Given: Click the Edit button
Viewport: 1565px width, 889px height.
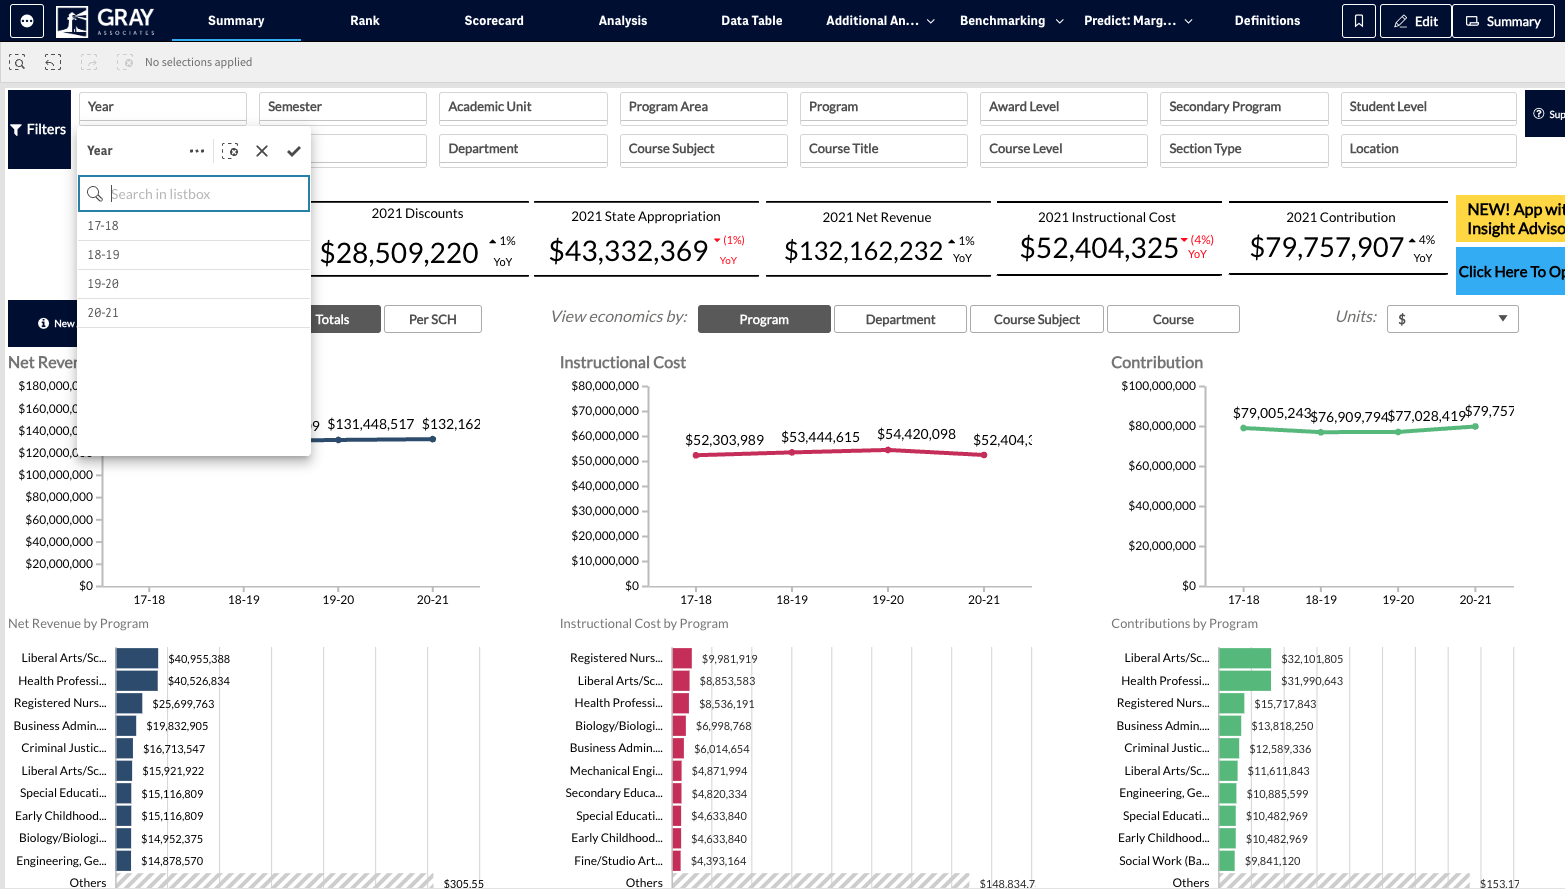Looking at the screenshot, I should point(1415,21).
